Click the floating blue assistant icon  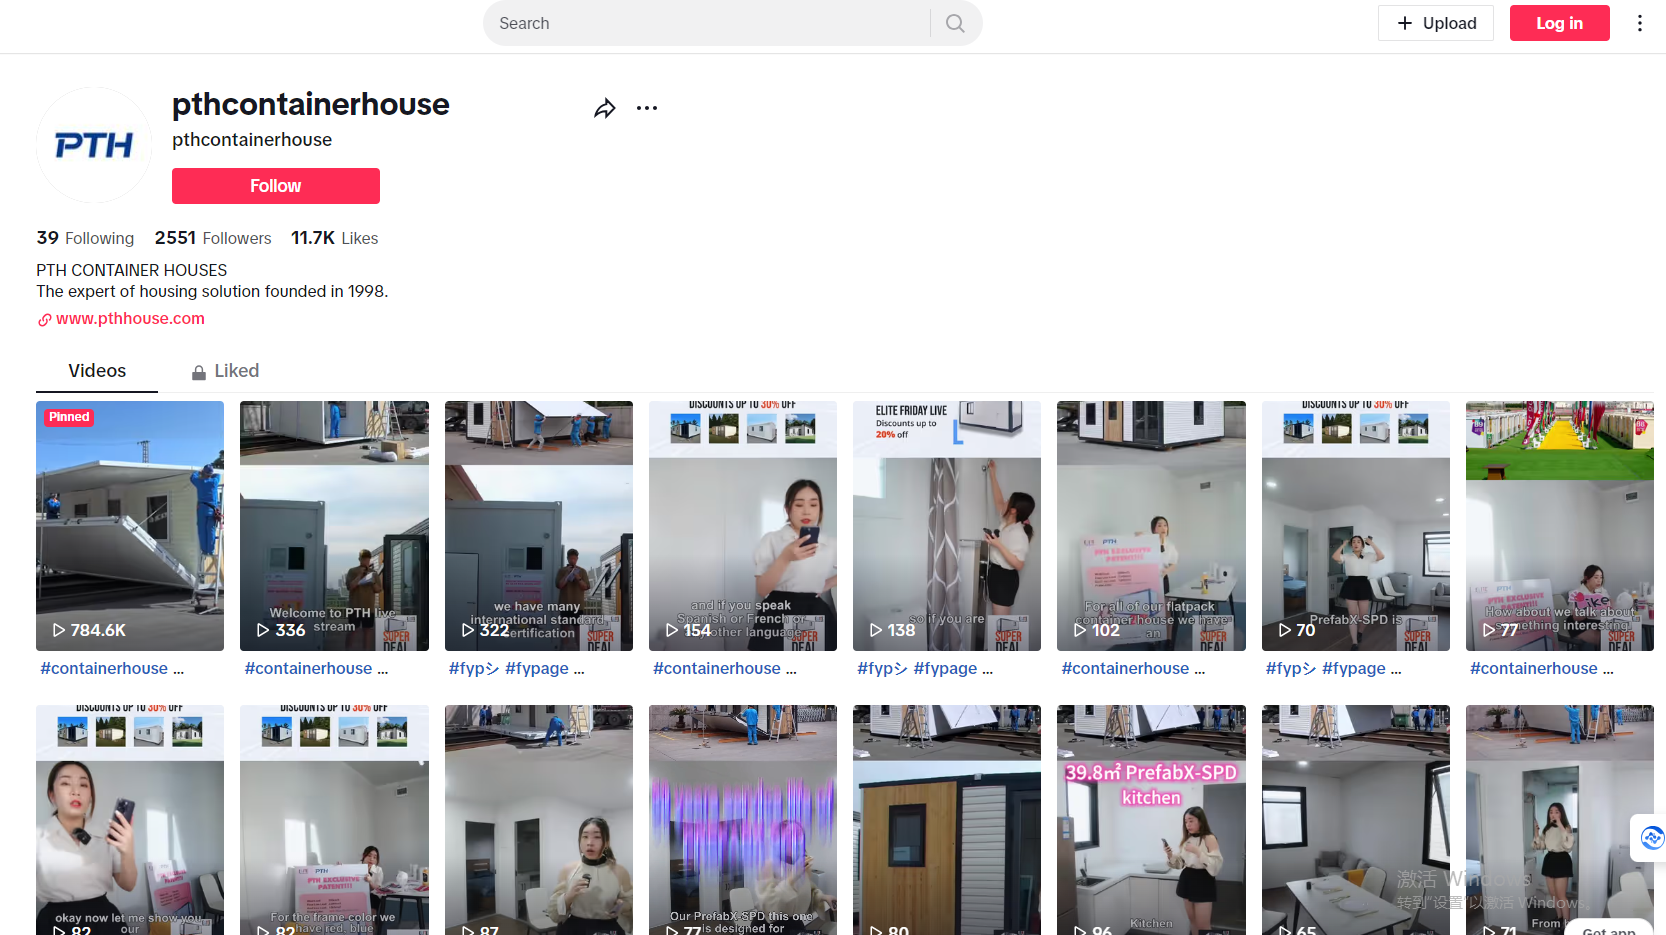point(1652,838)
